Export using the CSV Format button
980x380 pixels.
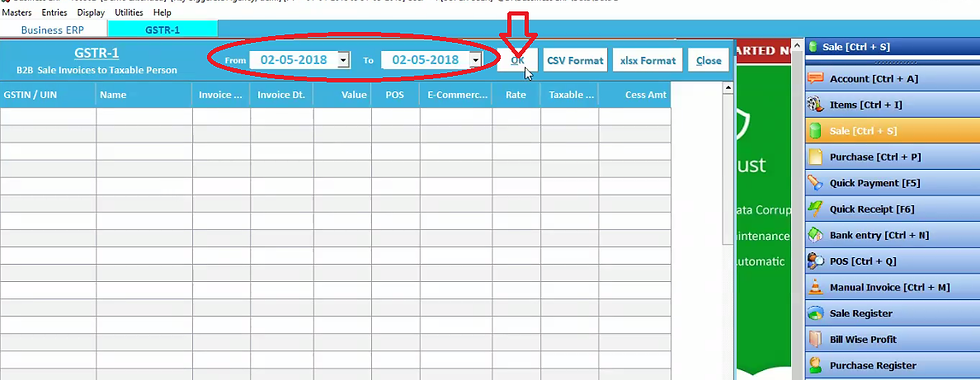[575, 61]
